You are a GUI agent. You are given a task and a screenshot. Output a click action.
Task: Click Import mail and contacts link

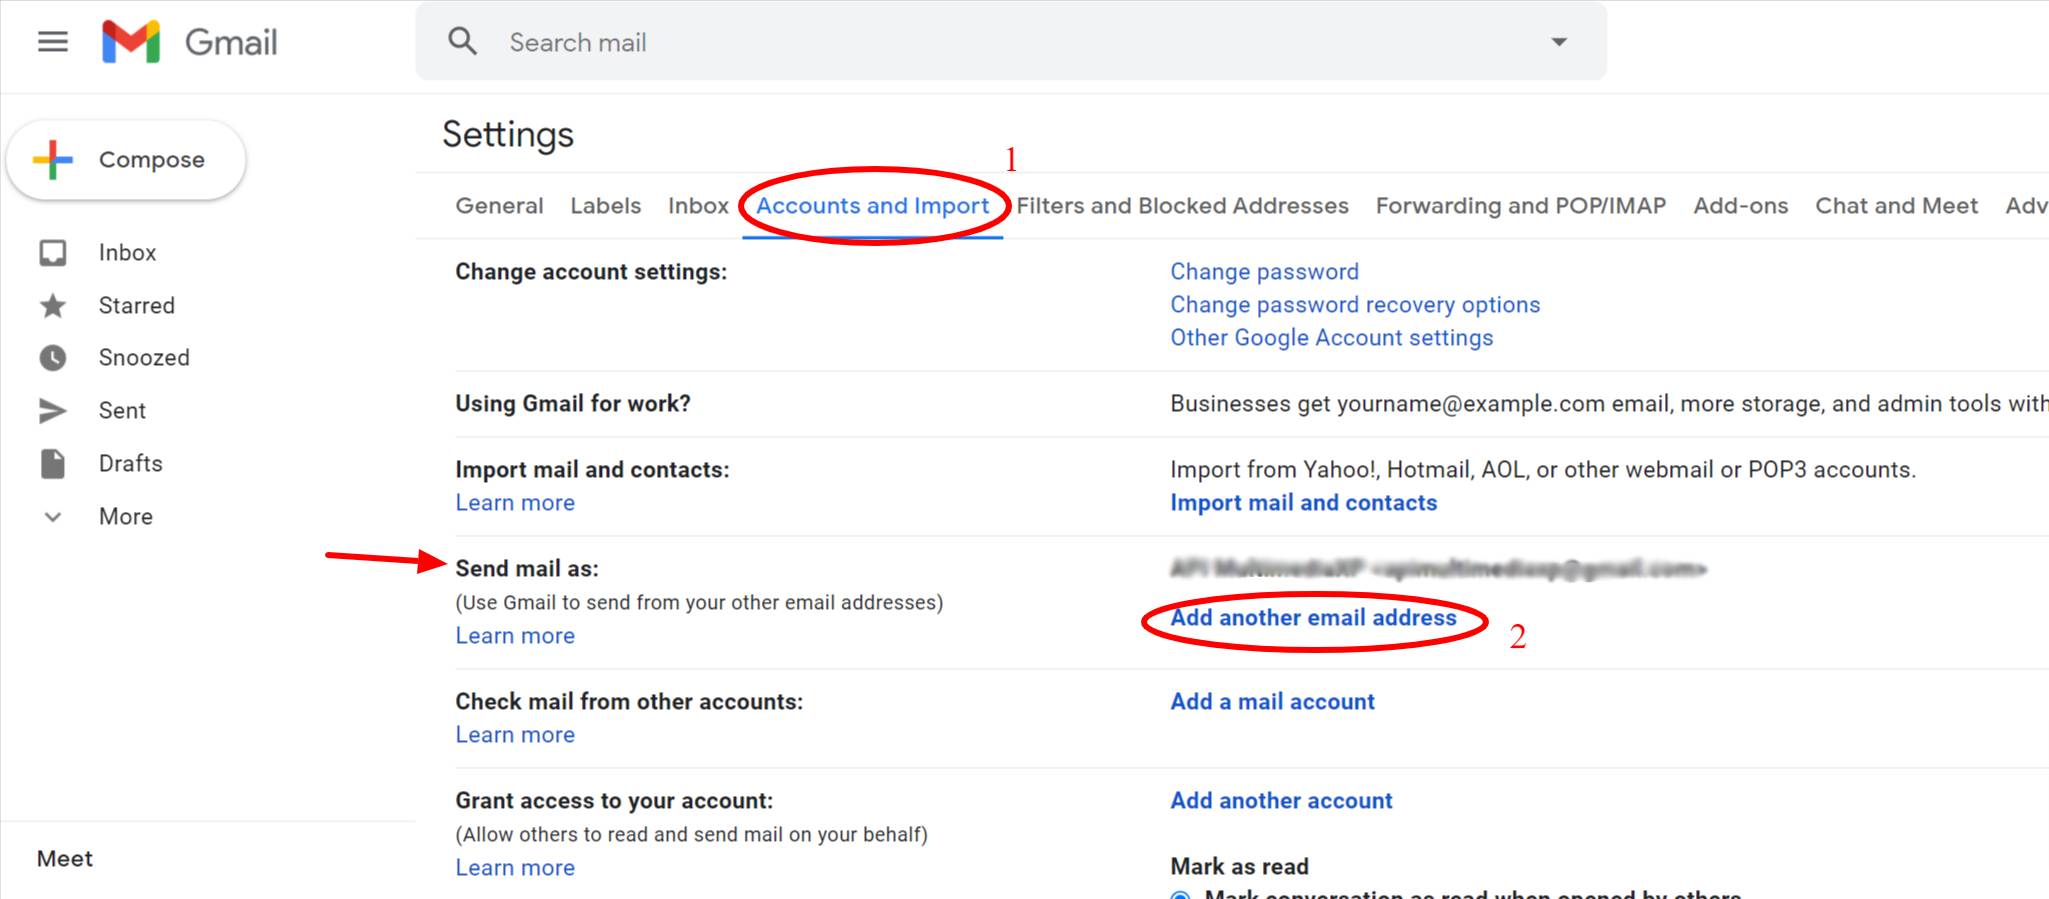click(x=1303, y=503)
